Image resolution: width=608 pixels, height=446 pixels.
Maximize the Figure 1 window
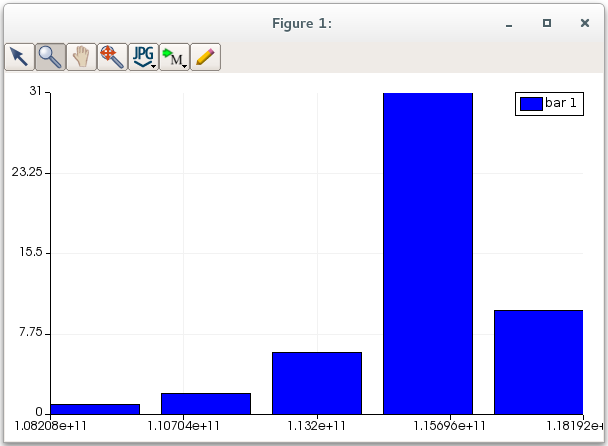coord(547,23)
